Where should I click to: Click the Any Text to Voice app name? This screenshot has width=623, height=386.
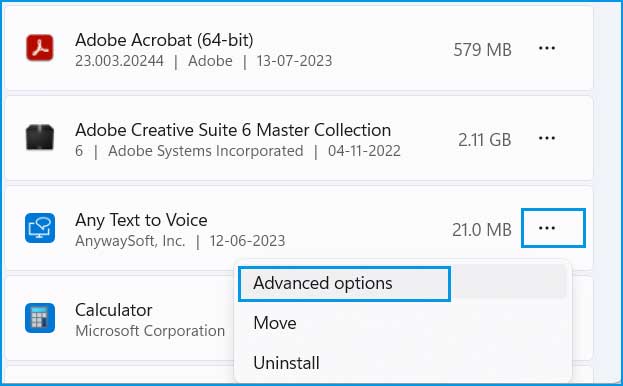(141, 220)
